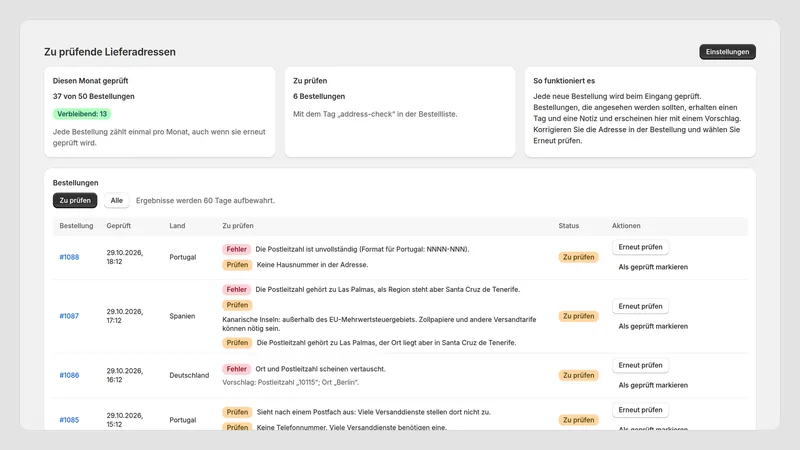Click 'Erneut prüfen' for order #1088

coord(640,247)
